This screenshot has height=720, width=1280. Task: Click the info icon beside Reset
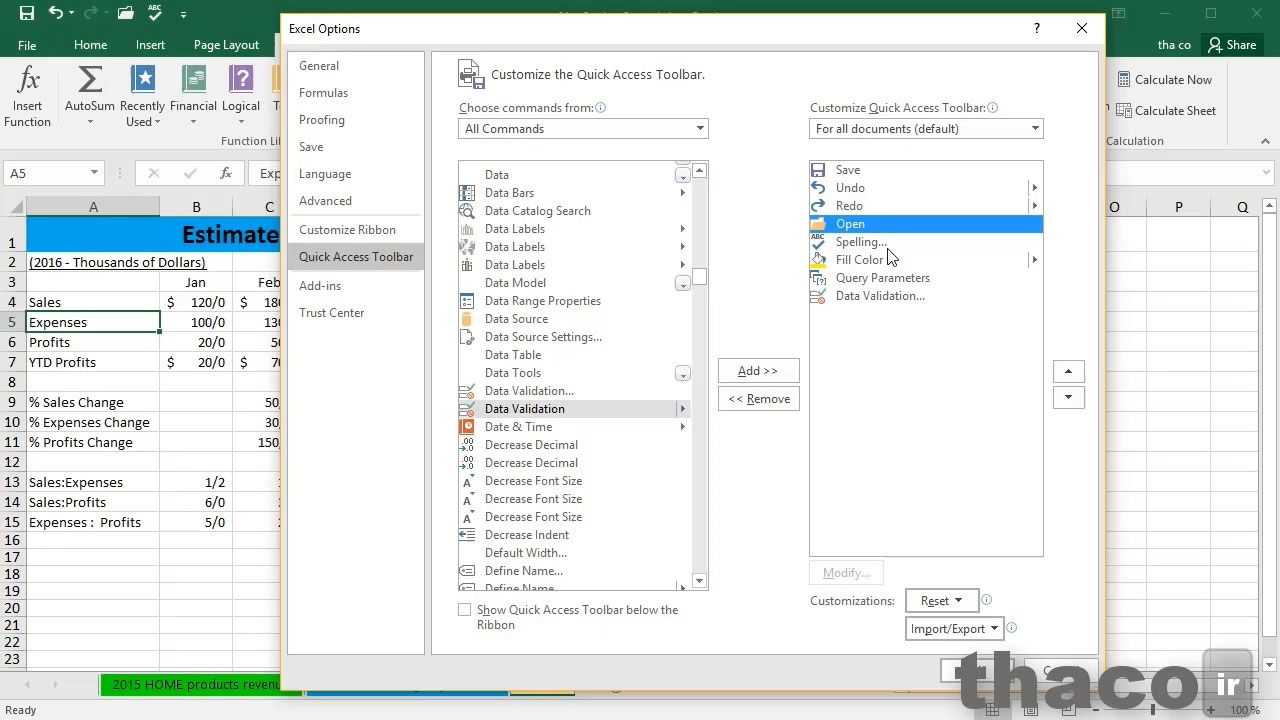click(x=986, y=600)
